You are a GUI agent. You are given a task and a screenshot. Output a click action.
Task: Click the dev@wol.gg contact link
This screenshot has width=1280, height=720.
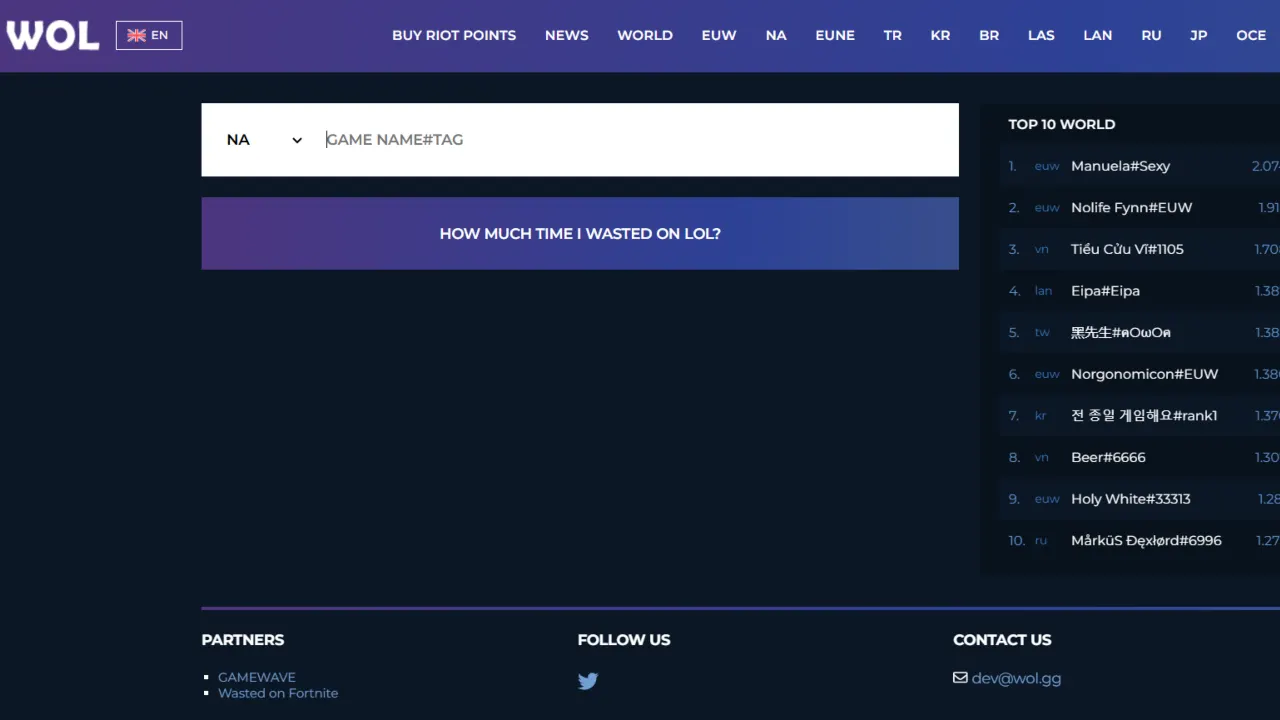1016,678
